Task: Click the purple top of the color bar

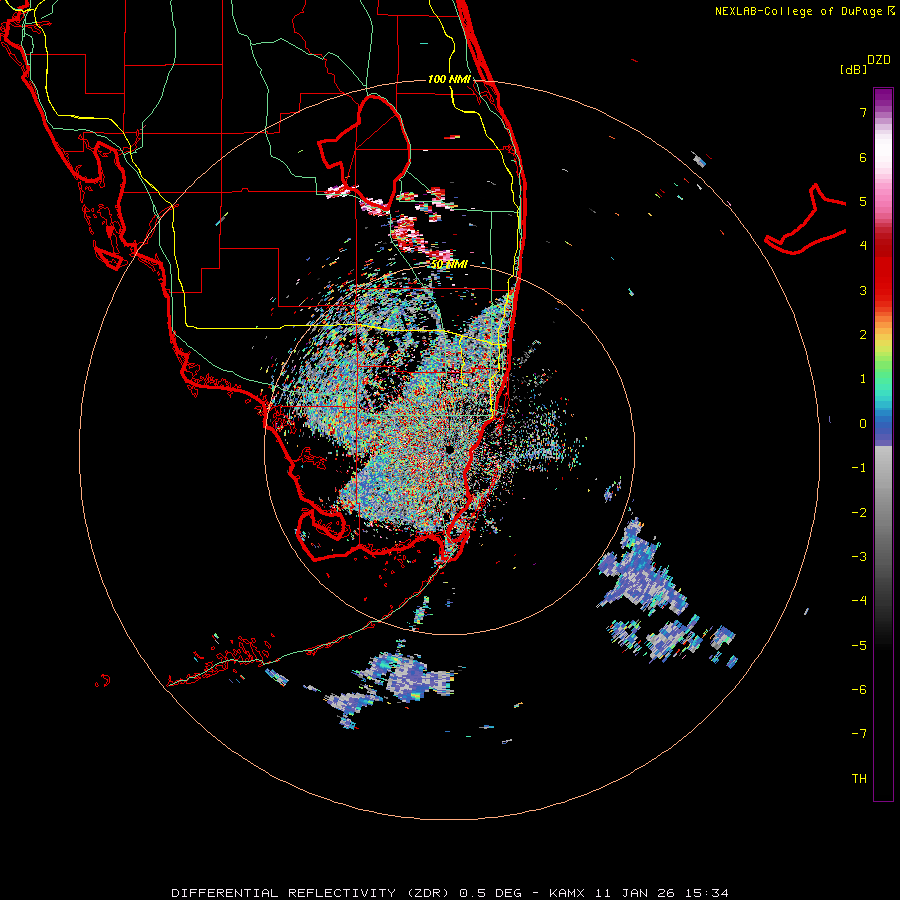Action: pos(883,98)
